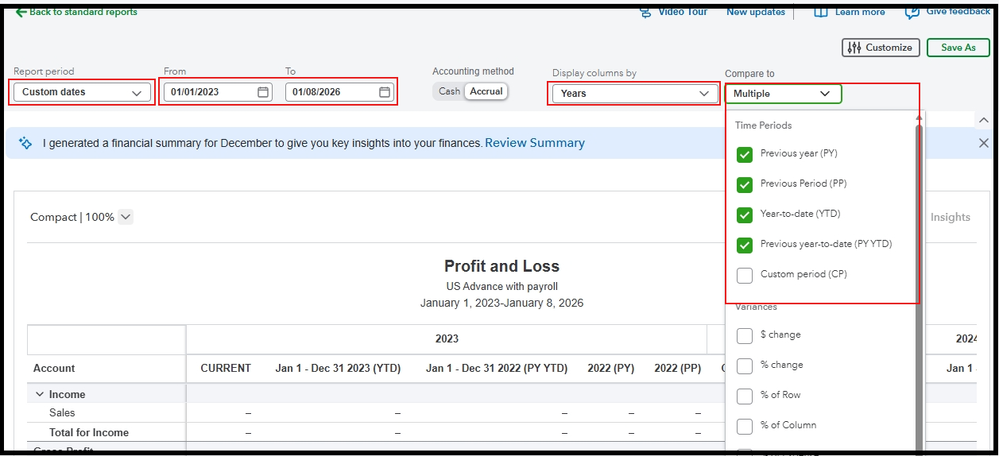Click the sparkle AI summary icon
Image resolution: width=999 pixels, height=456 pixels.
click(x=25, y=143)
